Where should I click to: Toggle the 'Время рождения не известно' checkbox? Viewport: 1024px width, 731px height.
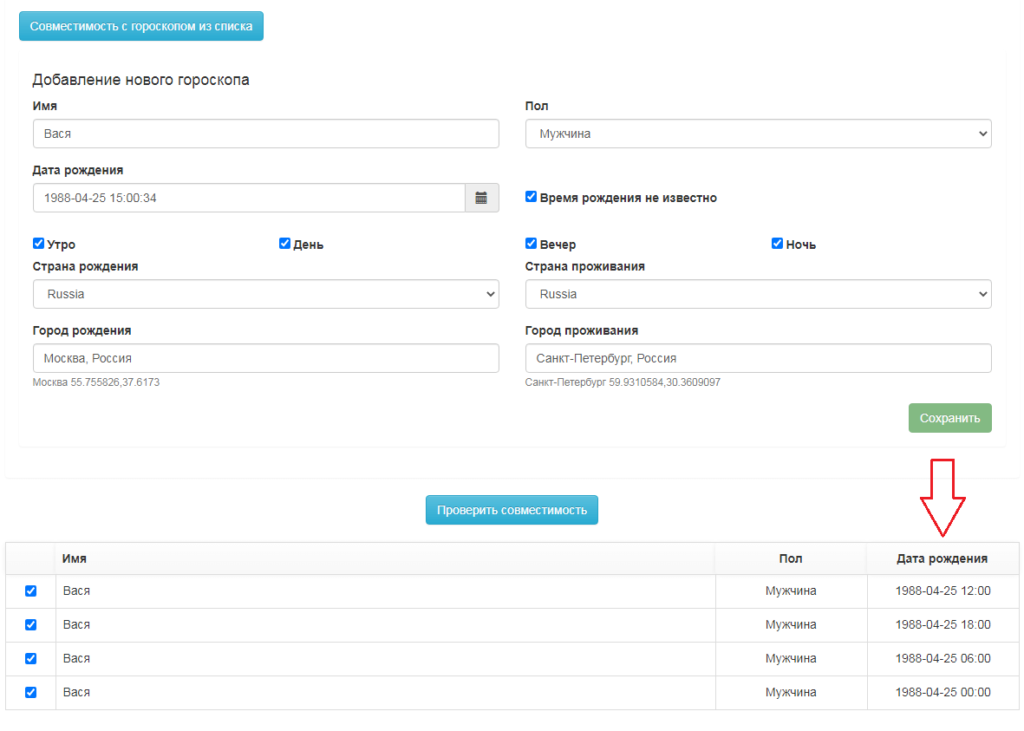tap(531, 197)
